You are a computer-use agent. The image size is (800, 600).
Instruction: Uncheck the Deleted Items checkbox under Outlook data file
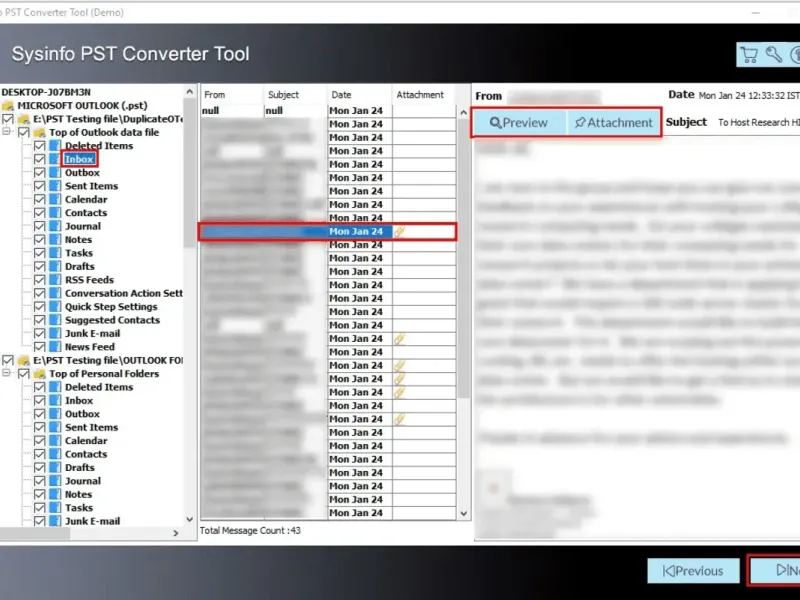tap(39, 146)
